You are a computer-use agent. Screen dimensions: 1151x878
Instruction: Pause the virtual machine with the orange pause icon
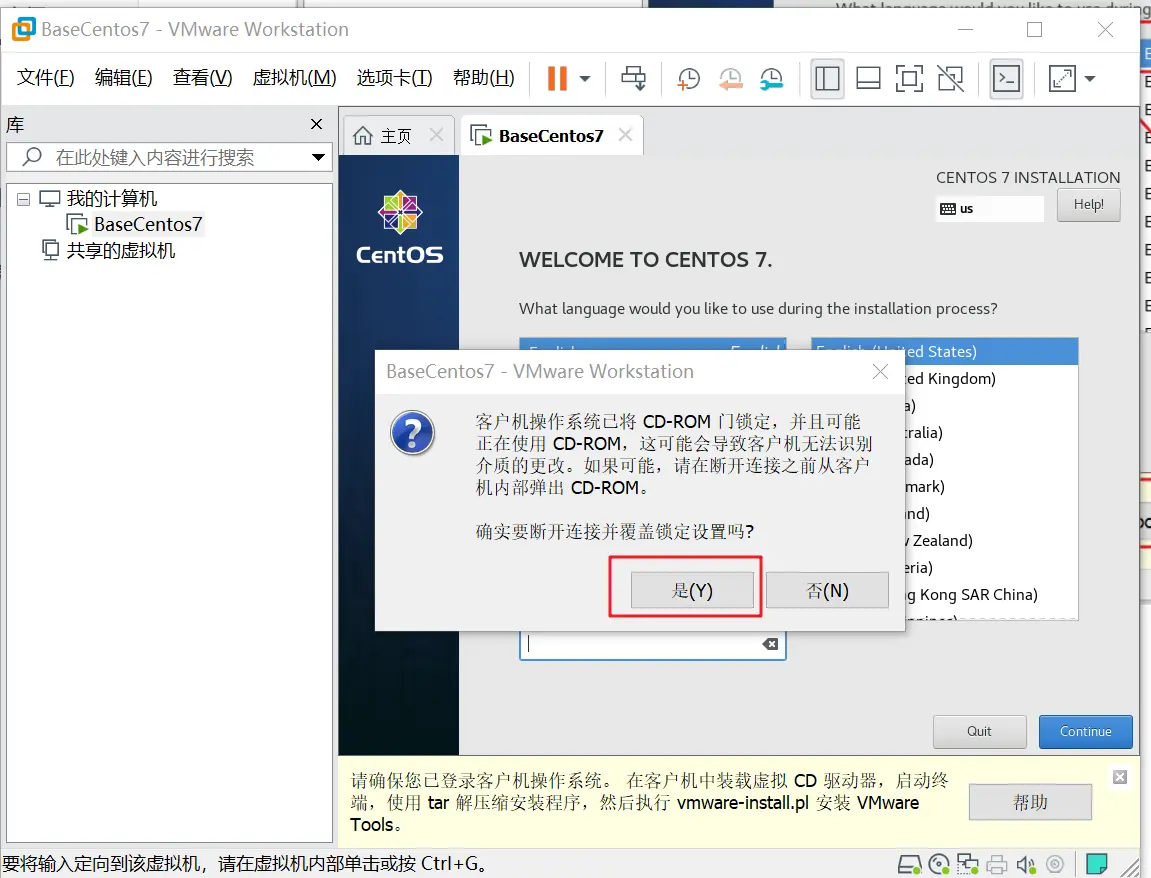pyautogui.click(x=557, y=78)
